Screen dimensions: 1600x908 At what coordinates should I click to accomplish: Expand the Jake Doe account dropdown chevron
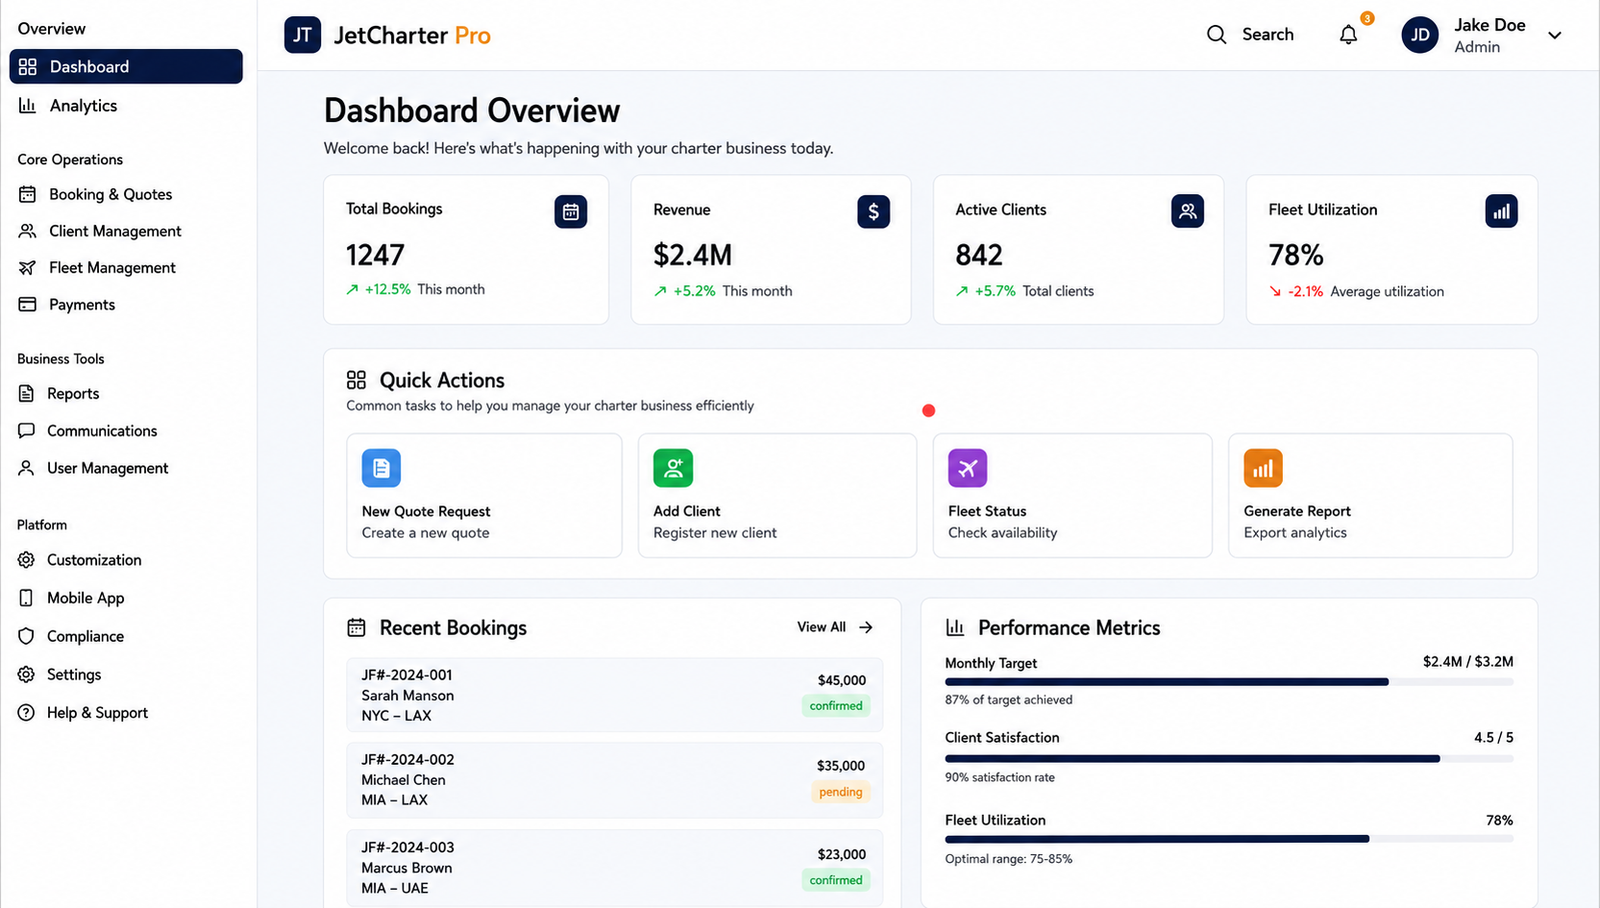coord(1555,35)
